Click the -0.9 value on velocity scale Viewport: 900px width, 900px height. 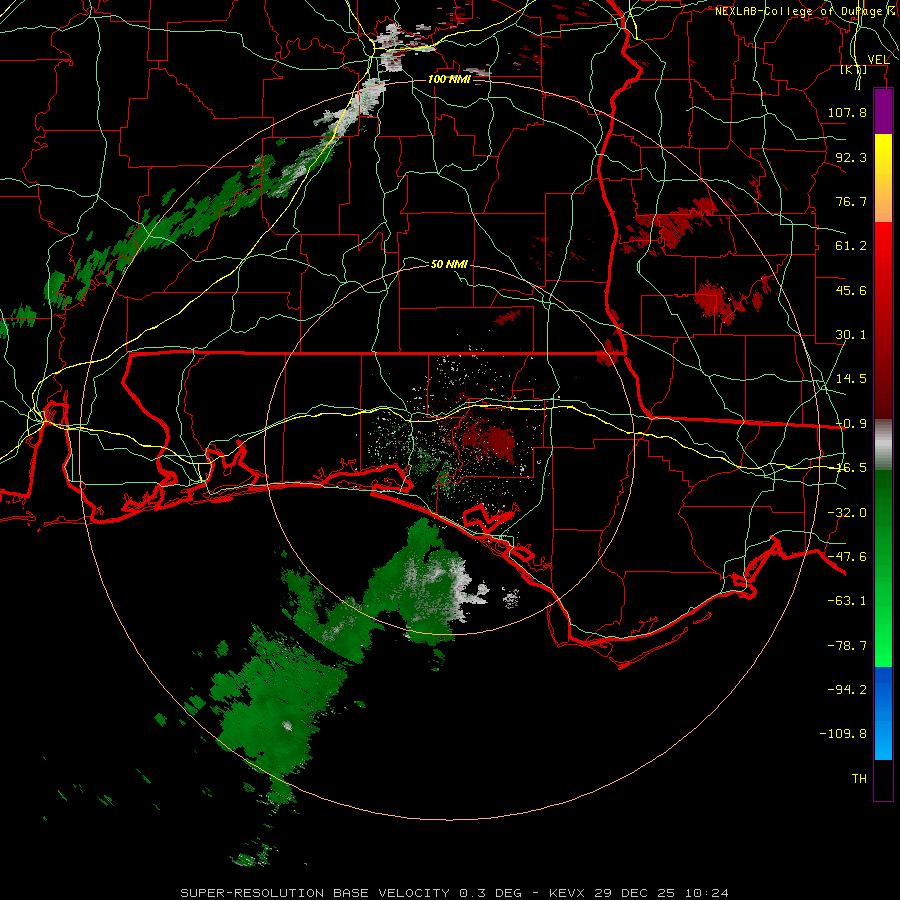(x=851, y=424)
